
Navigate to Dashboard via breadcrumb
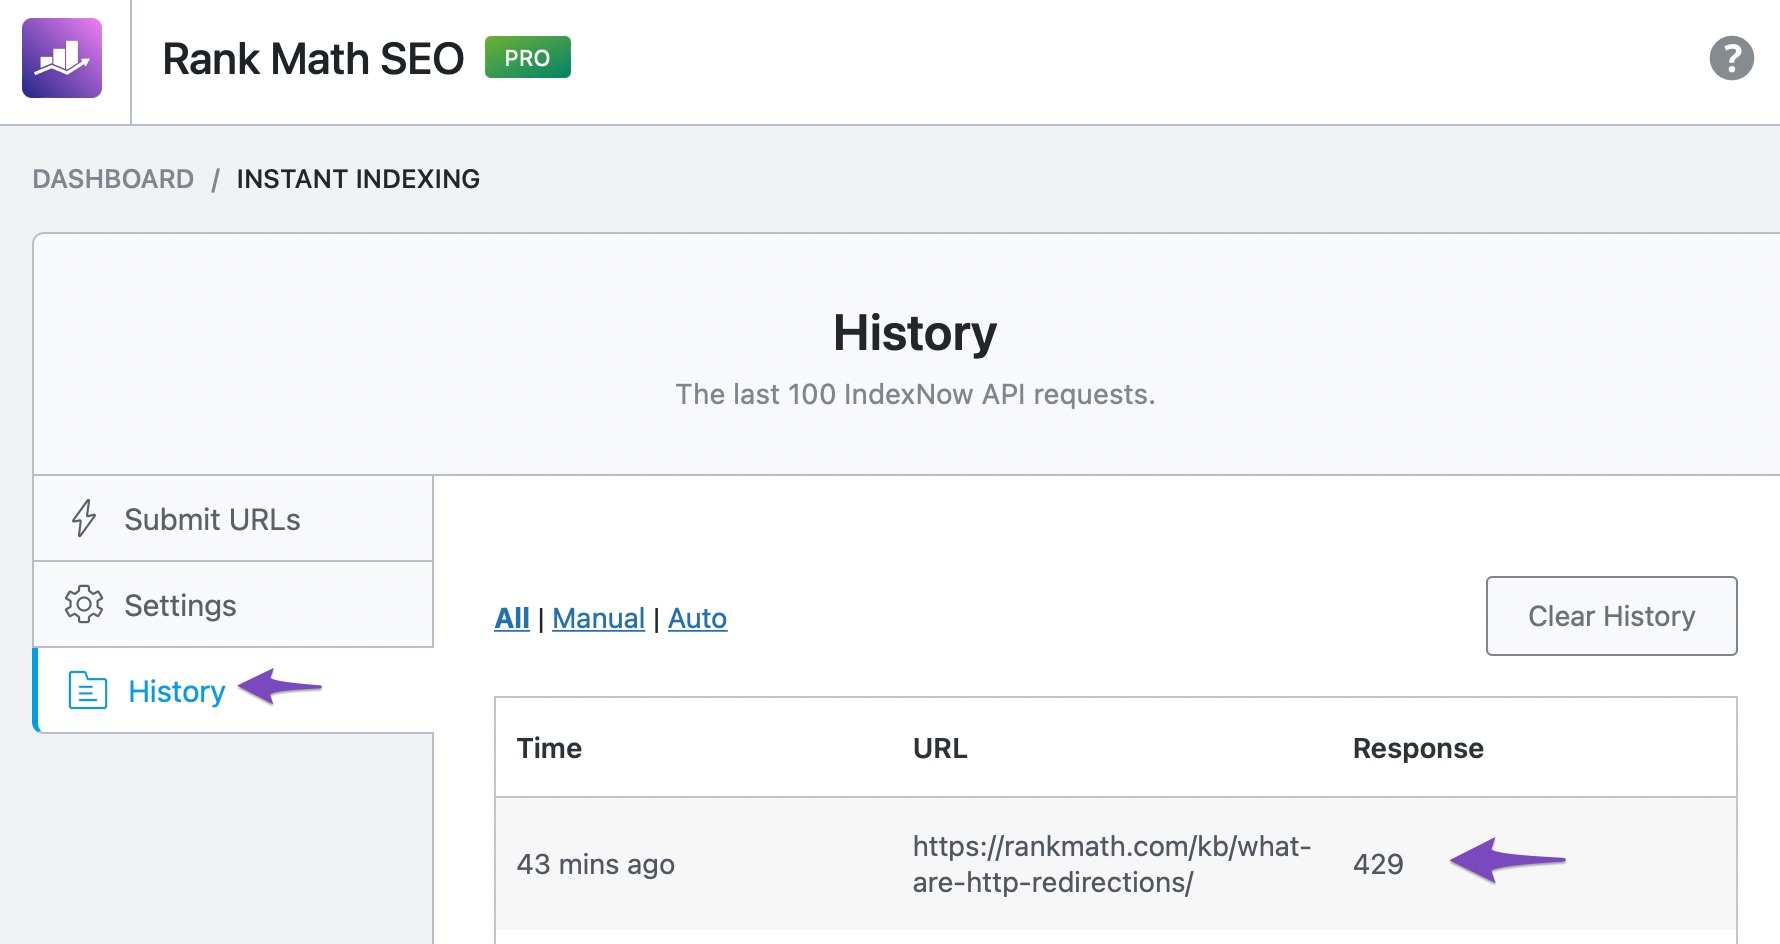click(x=113, y=178)
